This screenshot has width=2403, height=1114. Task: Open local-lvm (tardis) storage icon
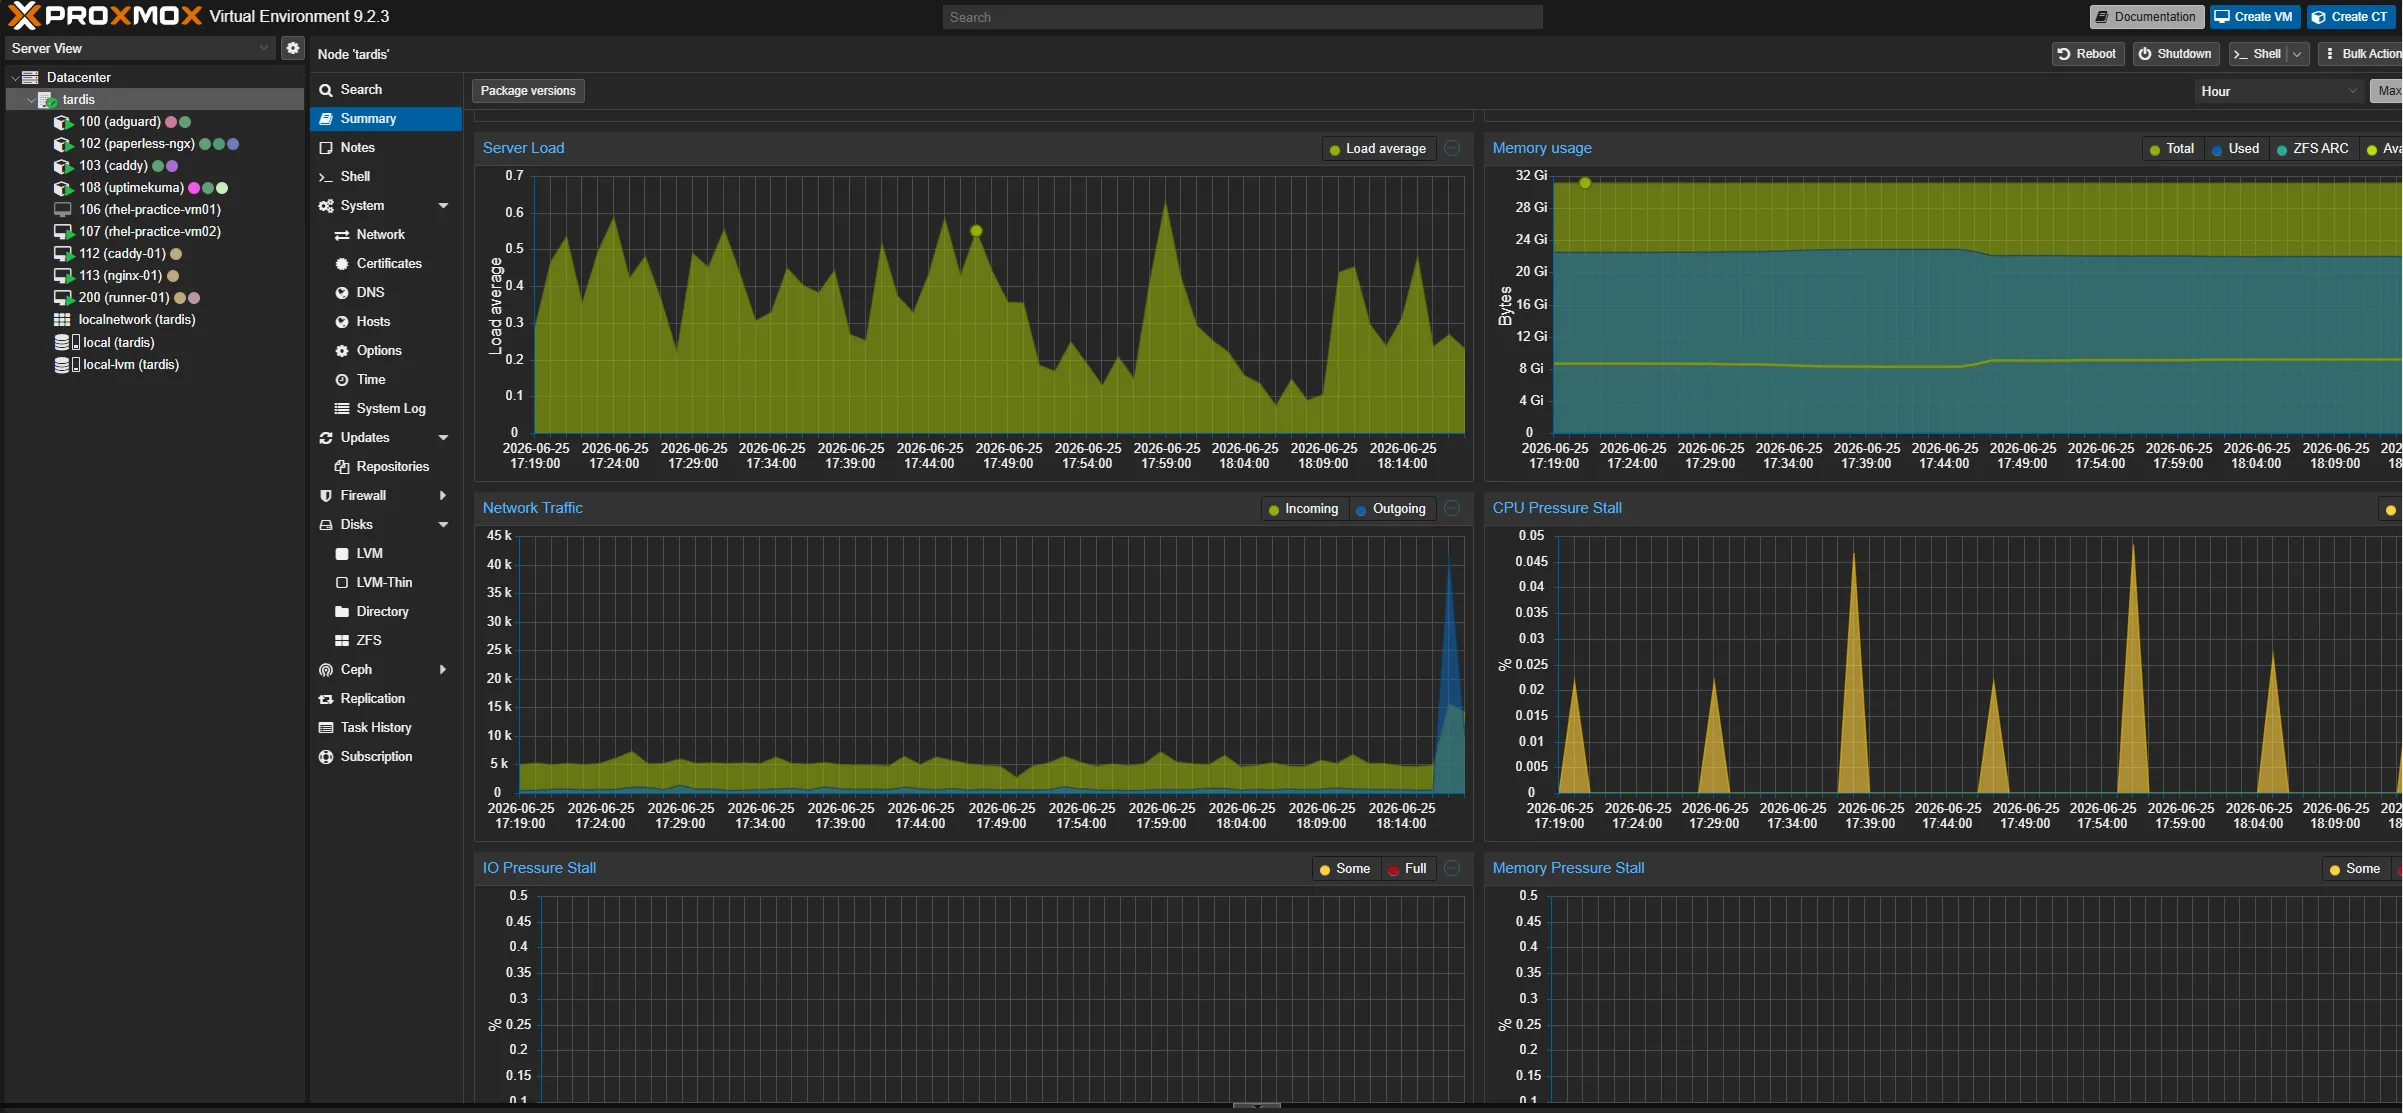(x=66, y=365)
